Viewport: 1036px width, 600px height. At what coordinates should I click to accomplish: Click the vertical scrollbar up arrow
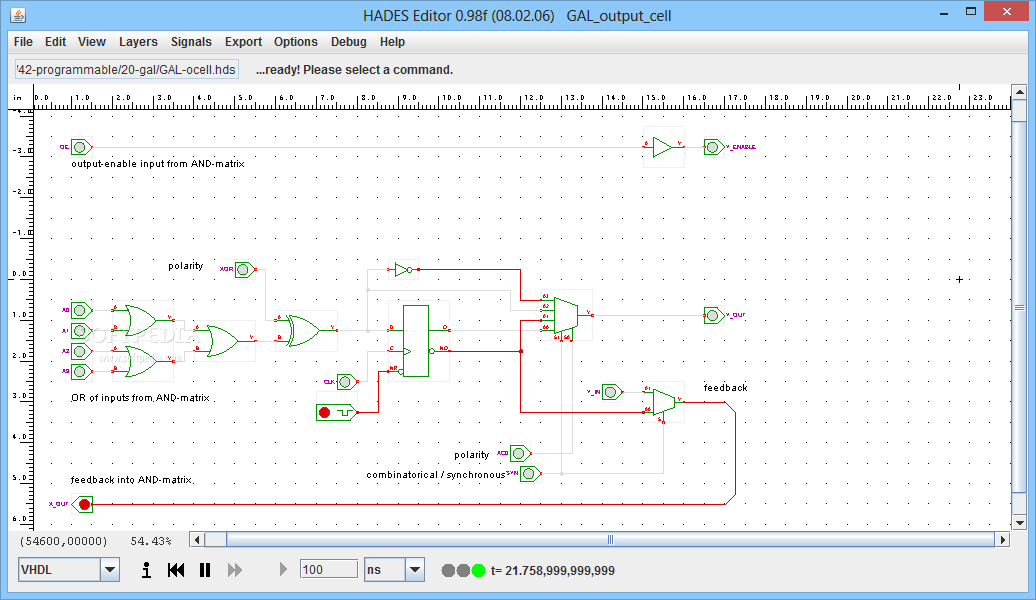pyautogui.click(x=1019, y=93)
